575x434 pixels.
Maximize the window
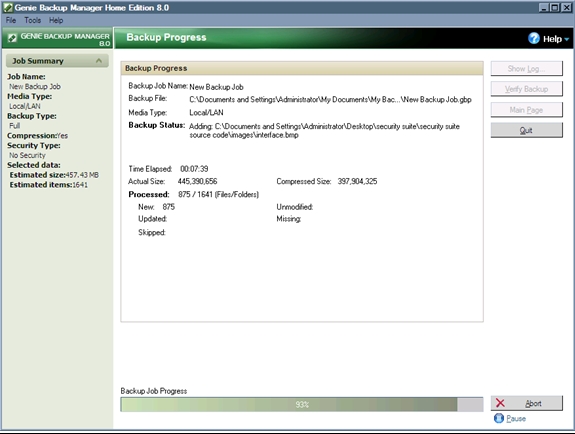[555, 7]
